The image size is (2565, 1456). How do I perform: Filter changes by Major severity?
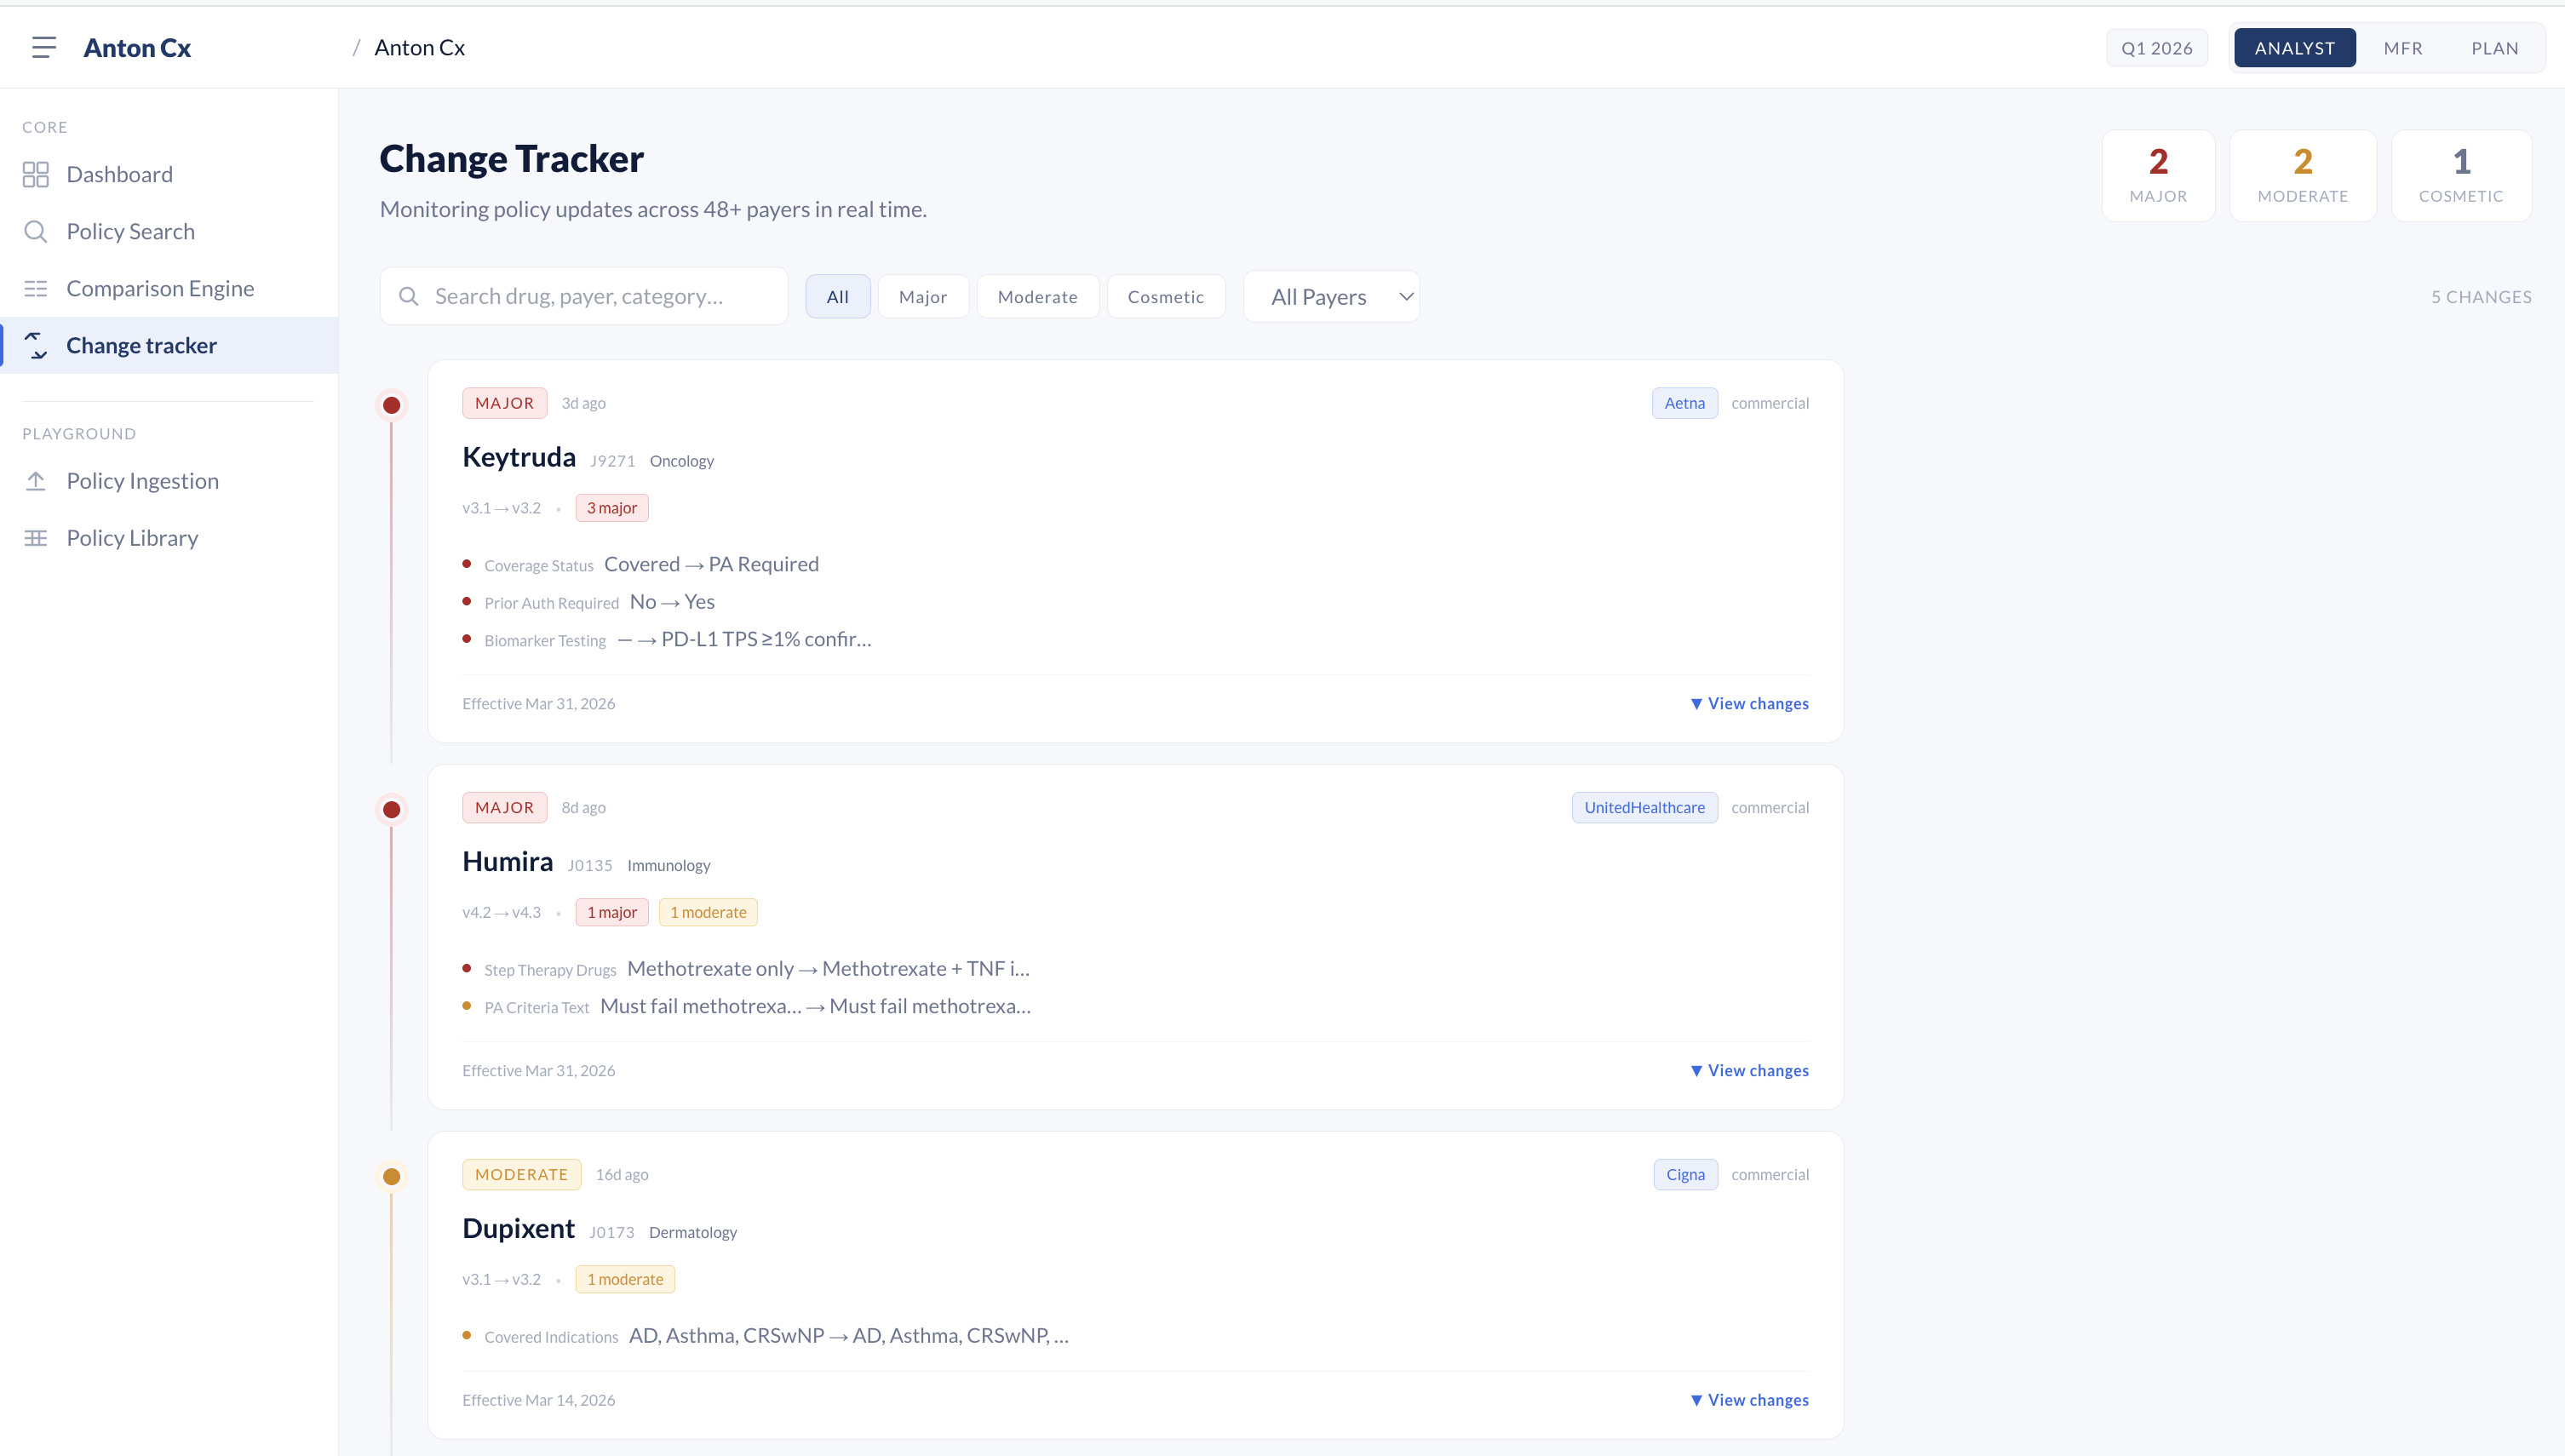pyautogui.click(x=922, y=297)
